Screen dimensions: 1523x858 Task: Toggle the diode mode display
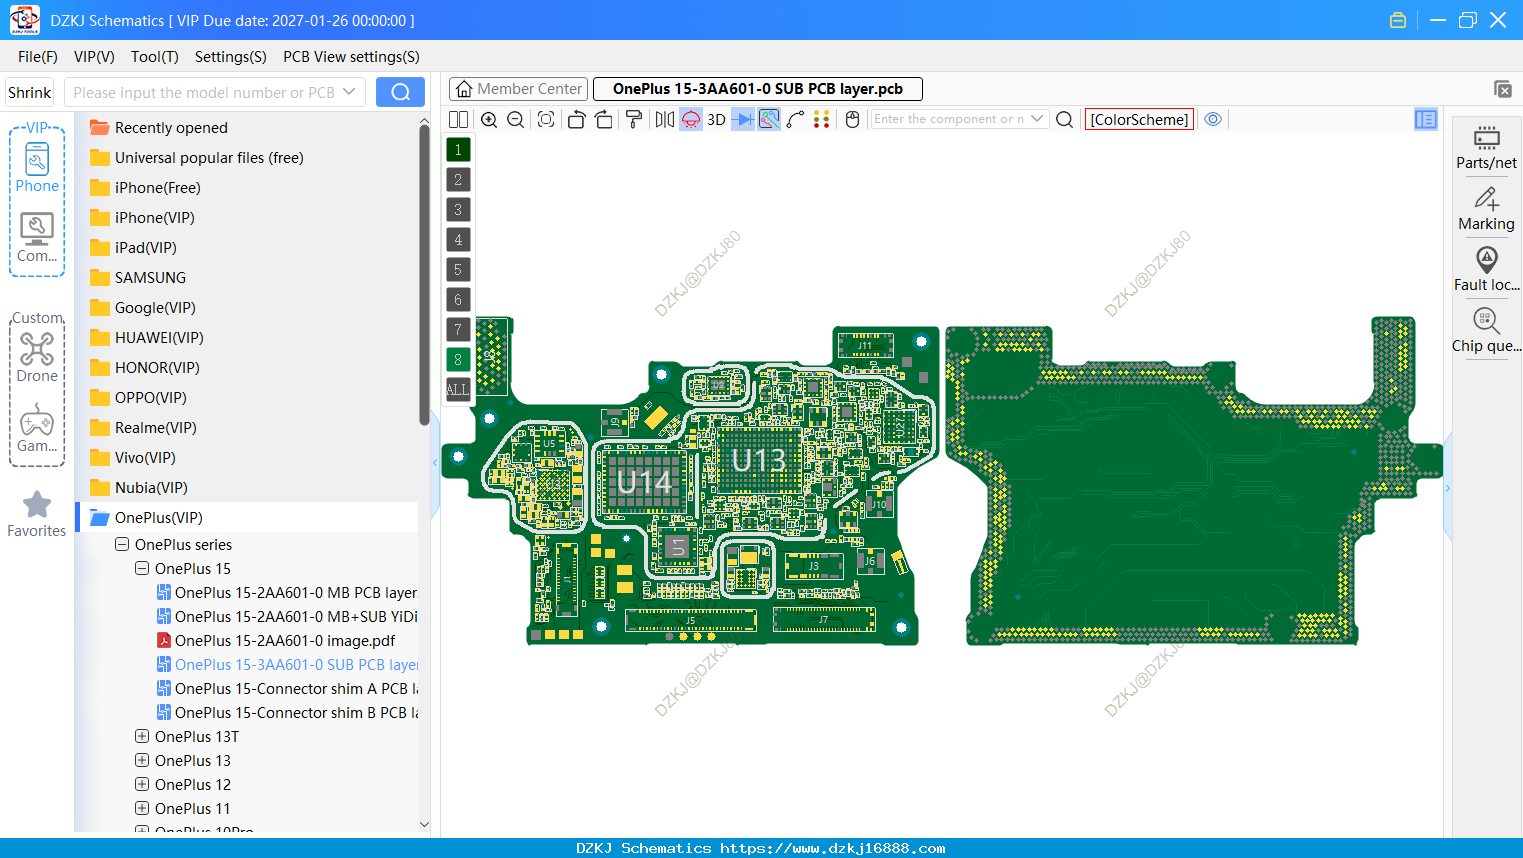click(743, 120)
